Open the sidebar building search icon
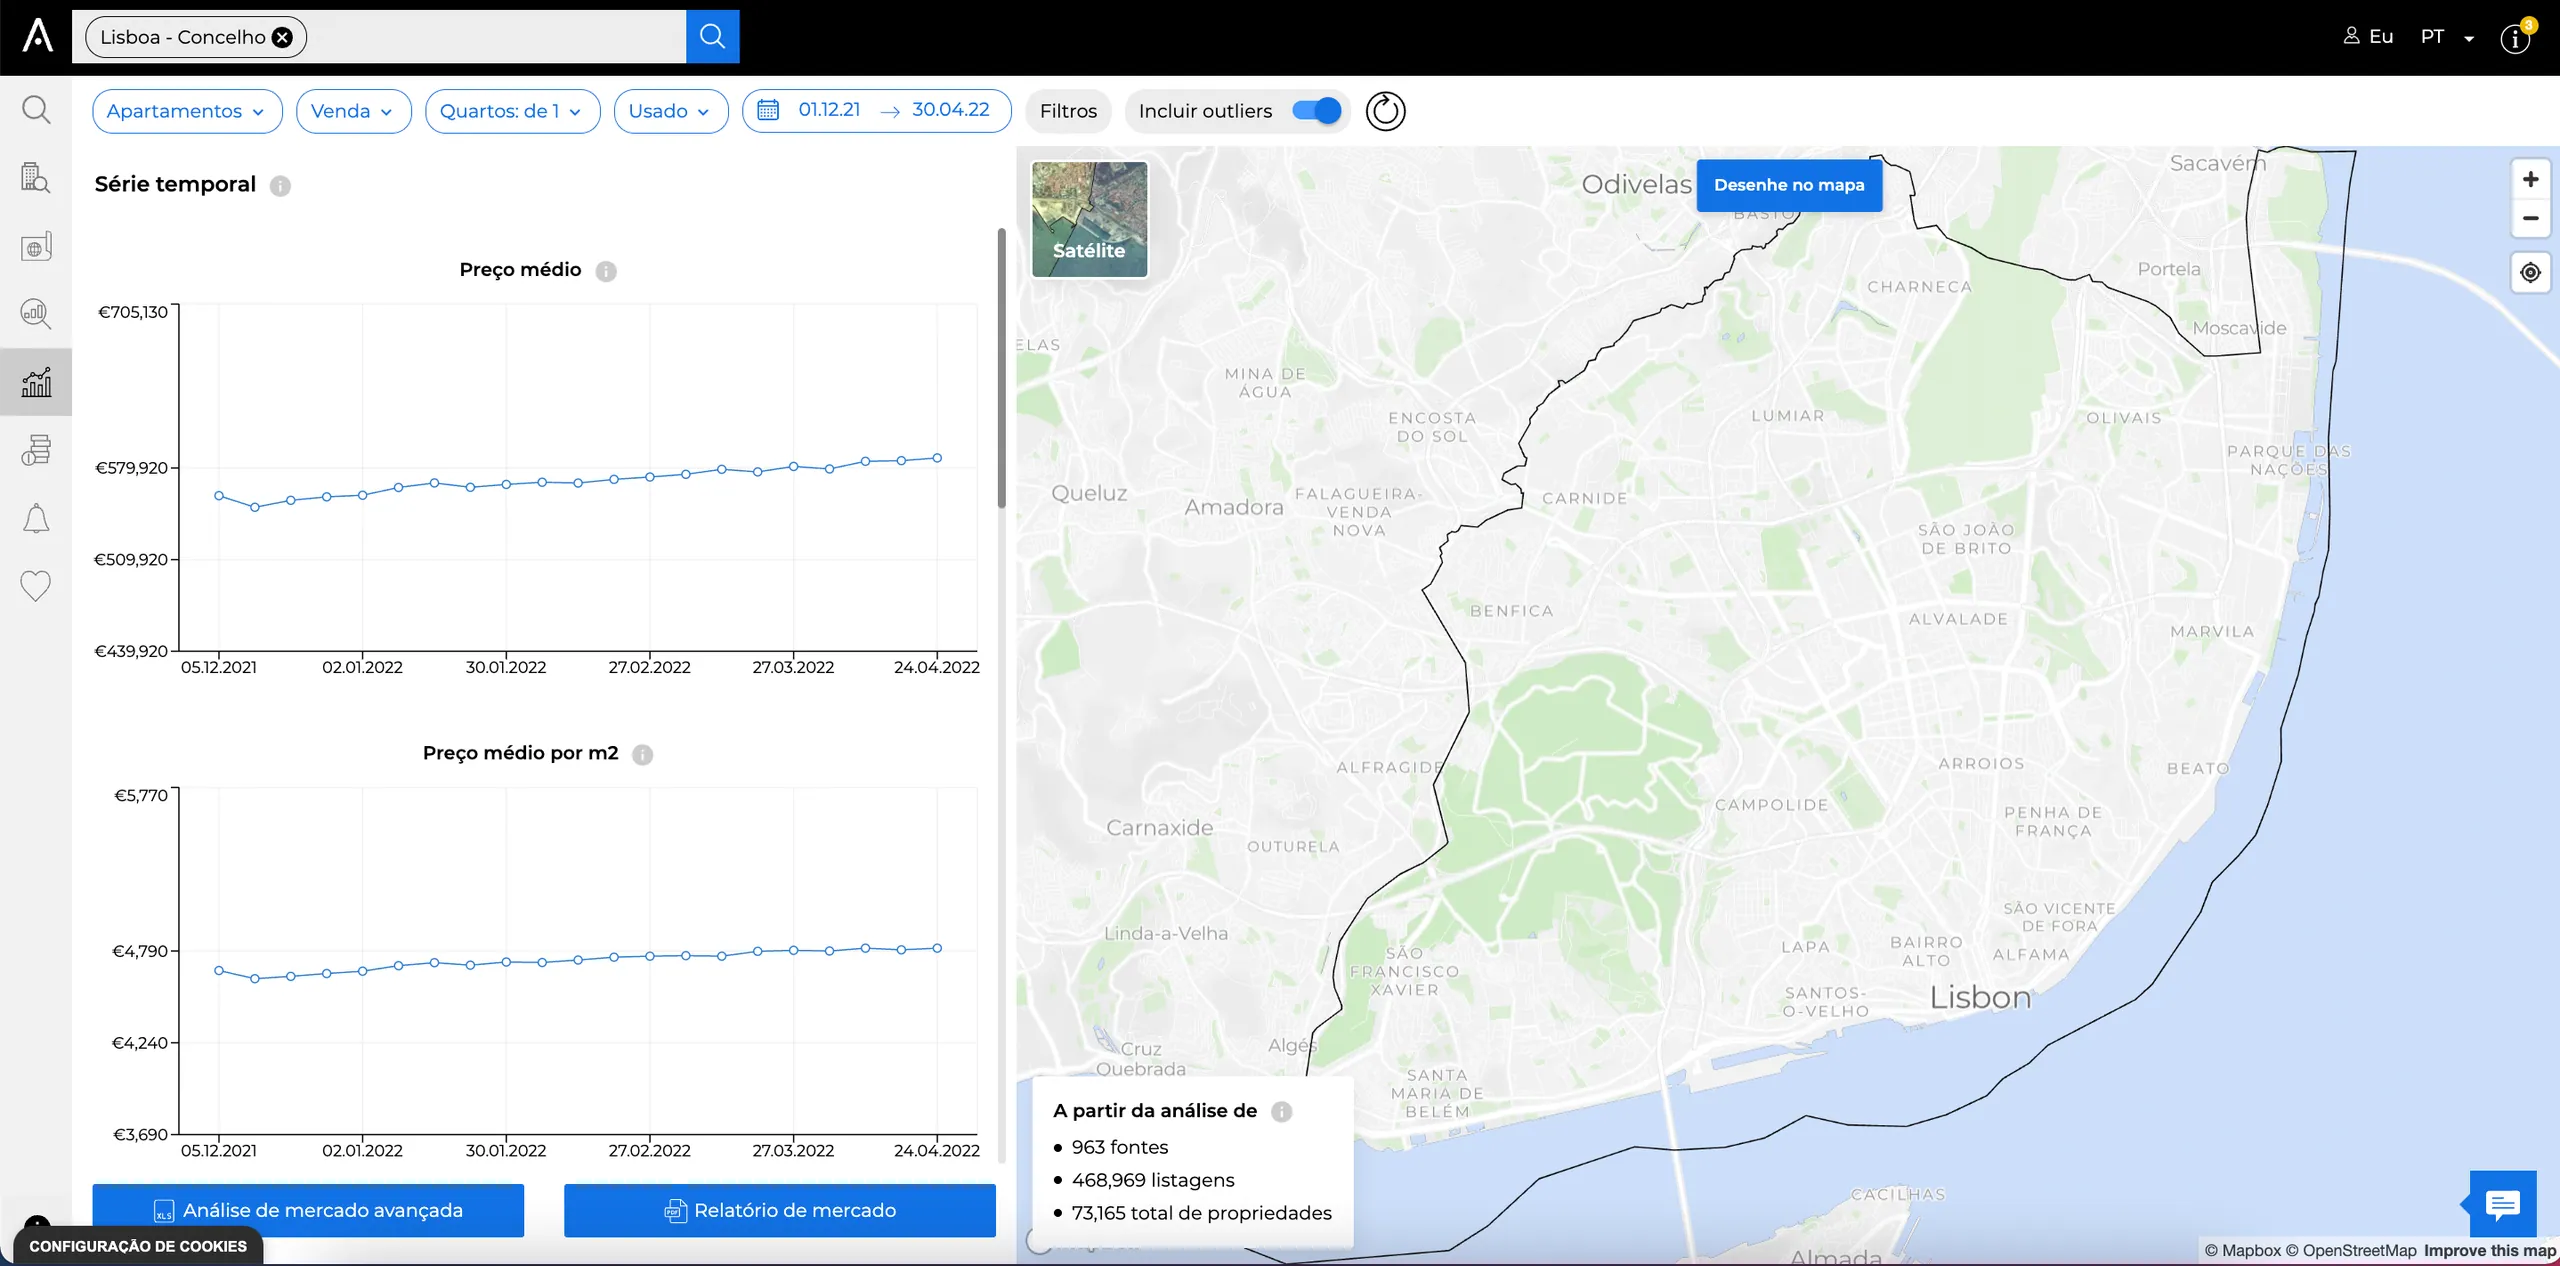 click(36, 178)
